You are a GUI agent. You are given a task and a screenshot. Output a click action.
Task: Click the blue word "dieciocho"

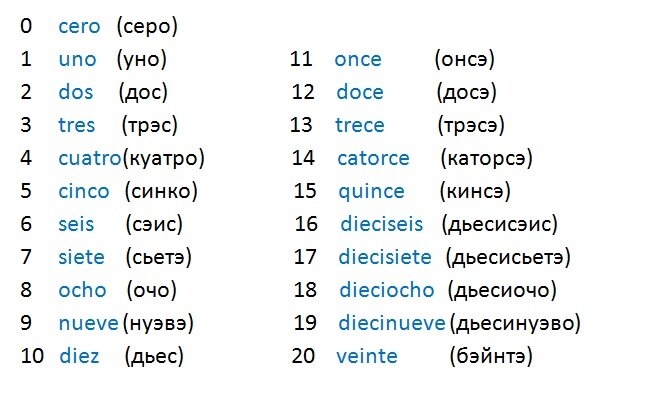coord(386,290)
